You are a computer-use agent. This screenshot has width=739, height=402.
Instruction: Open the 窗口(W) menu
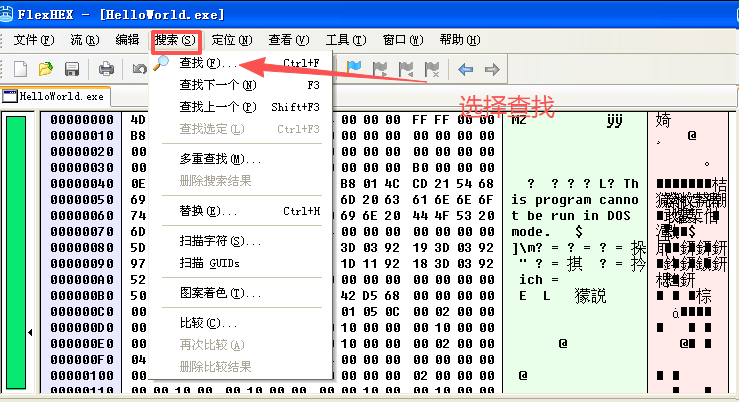point(403,40)
